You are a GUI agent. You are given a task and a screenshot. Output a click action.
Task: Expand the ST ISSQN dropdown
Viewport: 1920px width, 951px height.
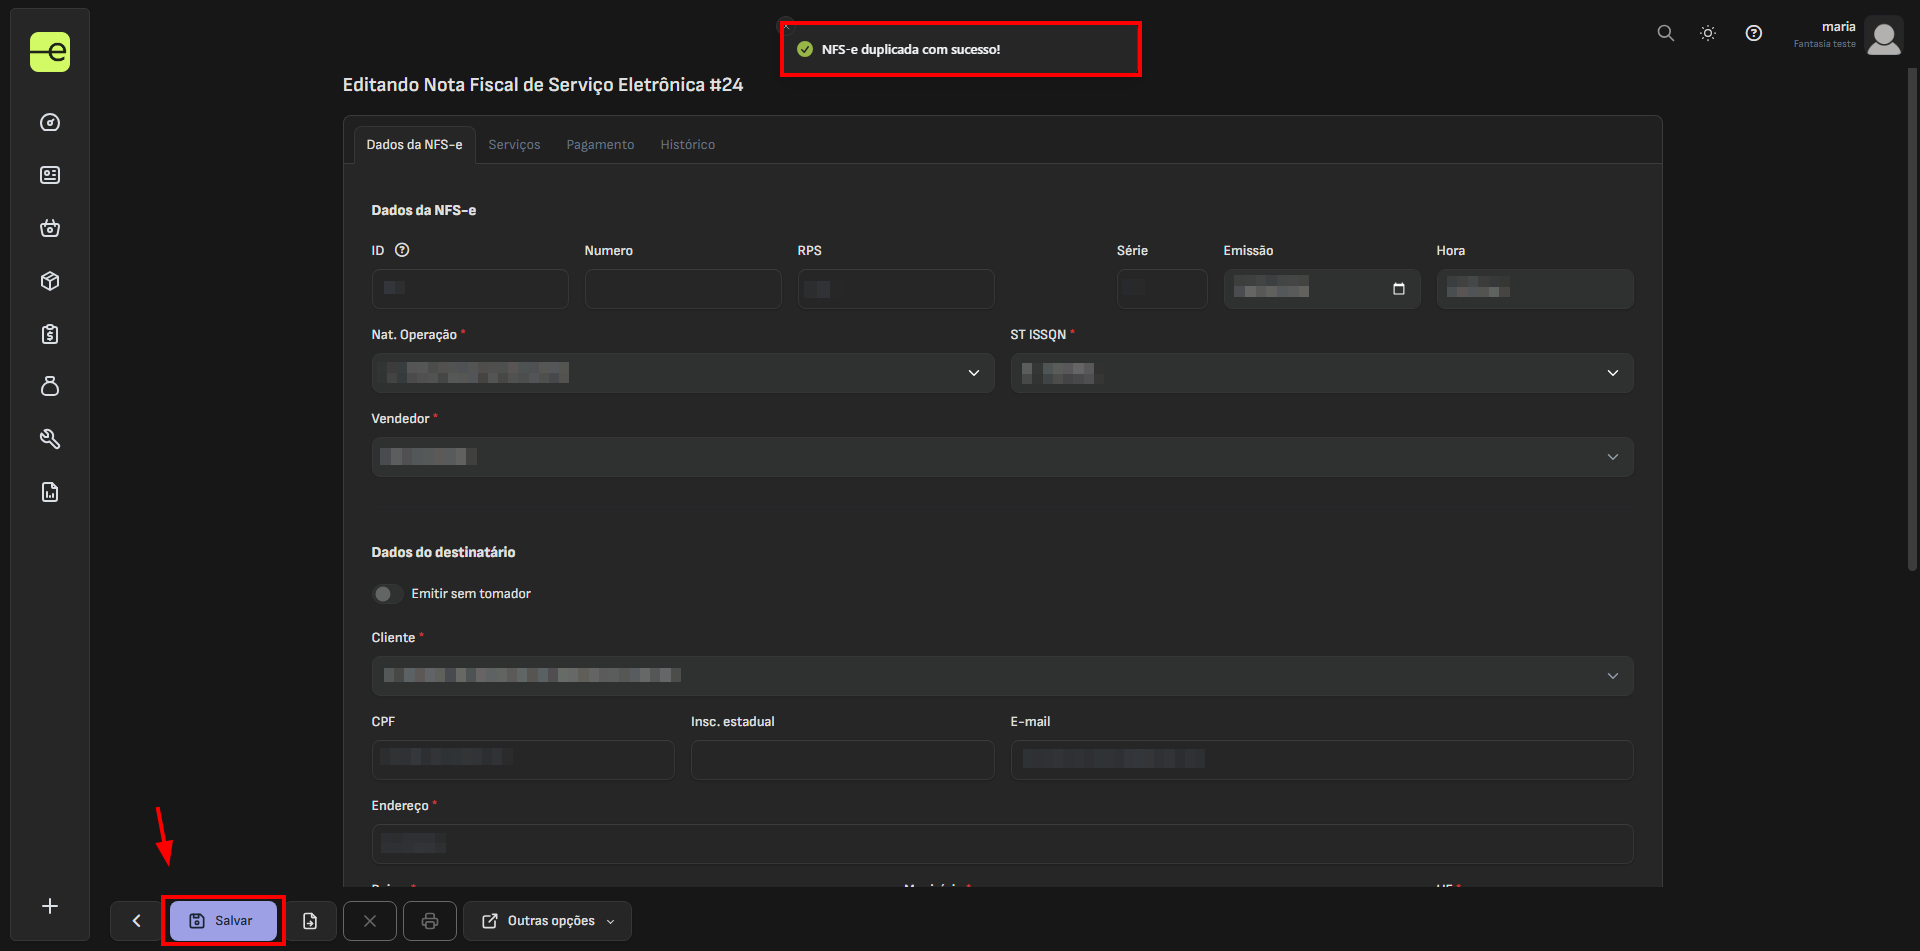click(1322, 373)
